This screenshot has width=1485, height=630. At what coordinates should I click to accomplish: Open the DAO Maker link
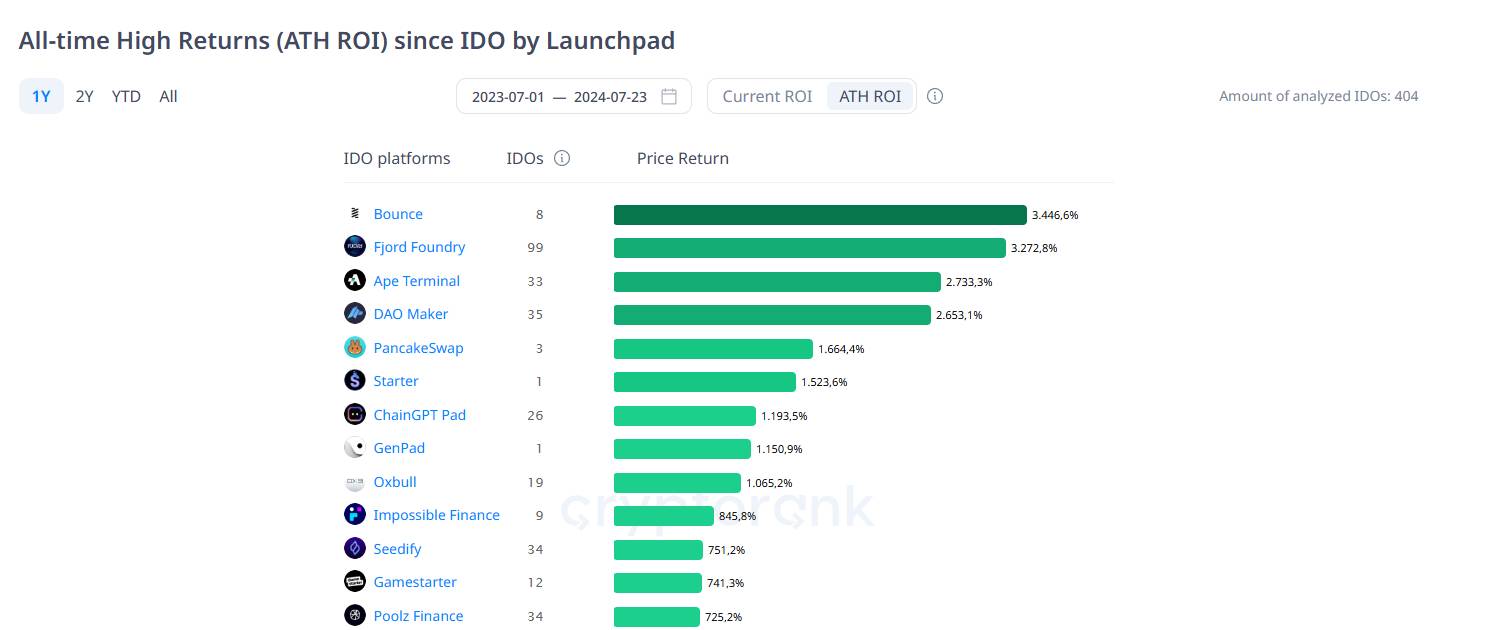pyautogui.click(x=411, y=314)
